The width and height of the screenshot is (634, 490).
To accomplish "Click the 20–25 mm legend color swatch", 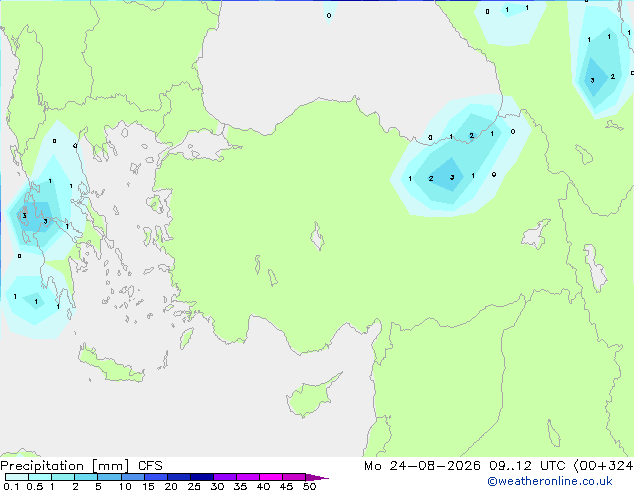I will pyautogui.click(x=179, y=477).
